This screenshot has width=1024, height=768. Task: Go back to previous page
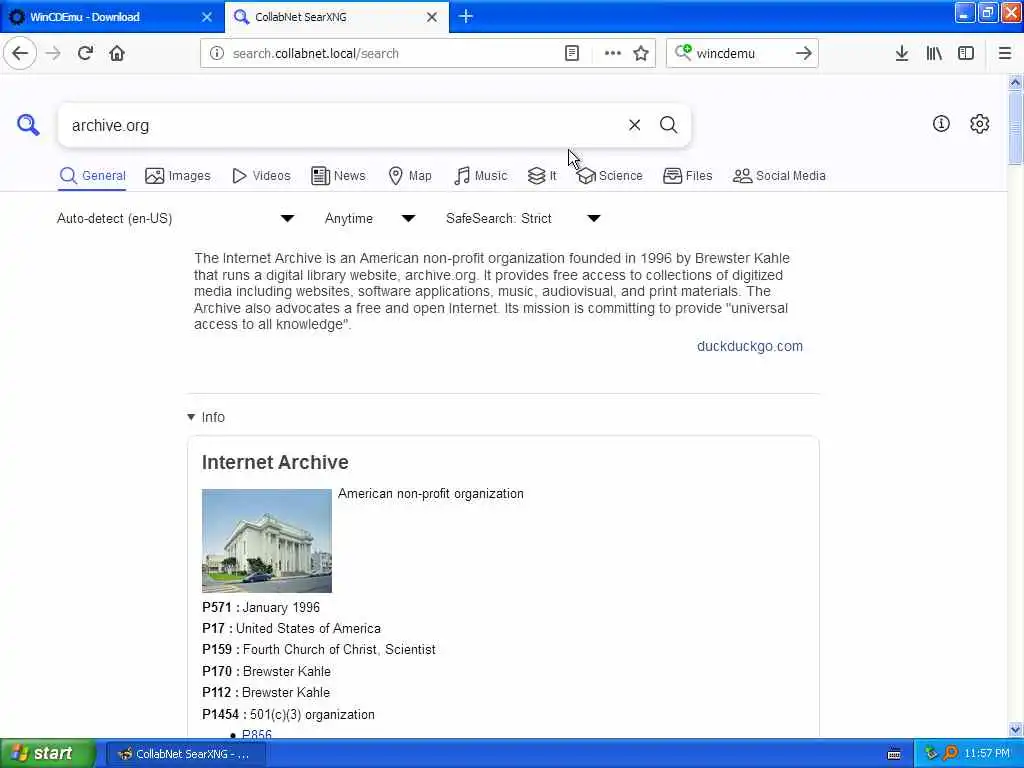(20, 53)
